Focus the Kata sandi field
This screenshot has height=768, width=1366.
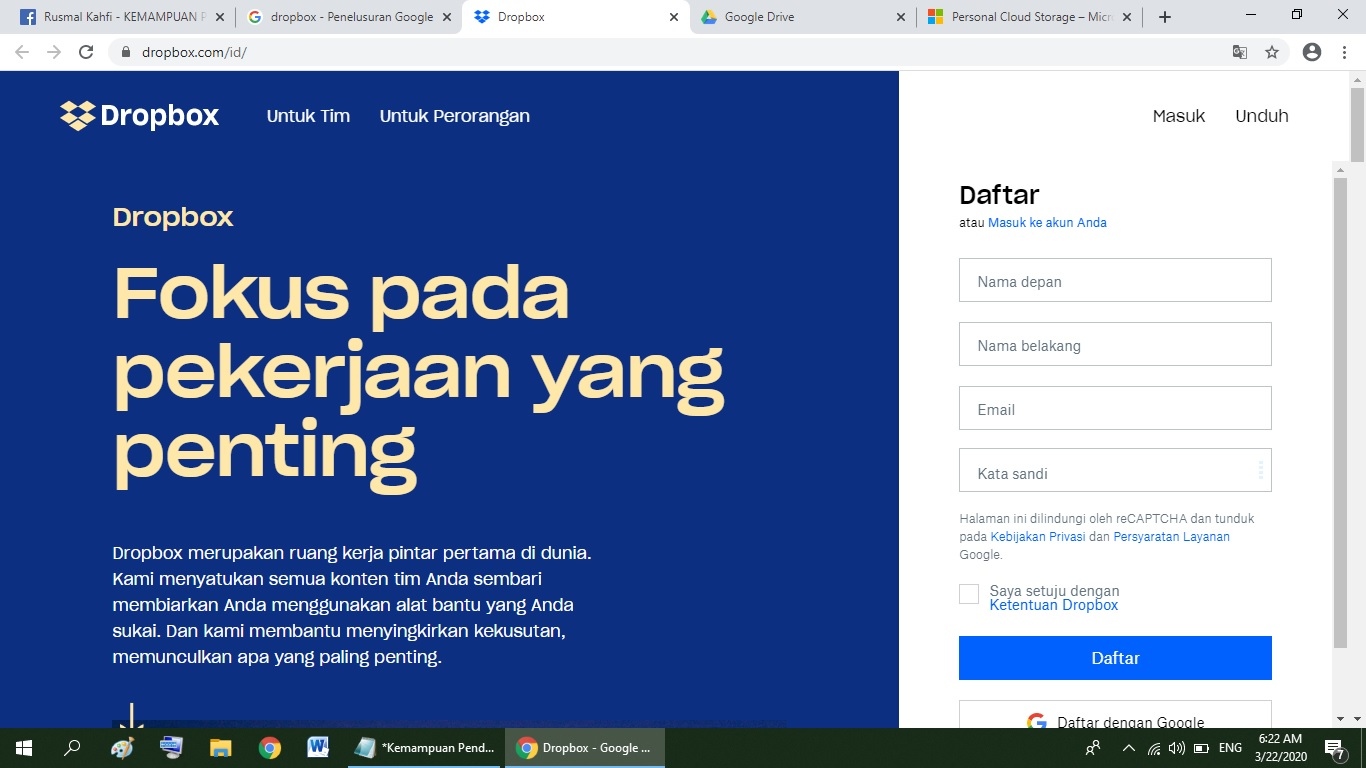(1115, 470)
